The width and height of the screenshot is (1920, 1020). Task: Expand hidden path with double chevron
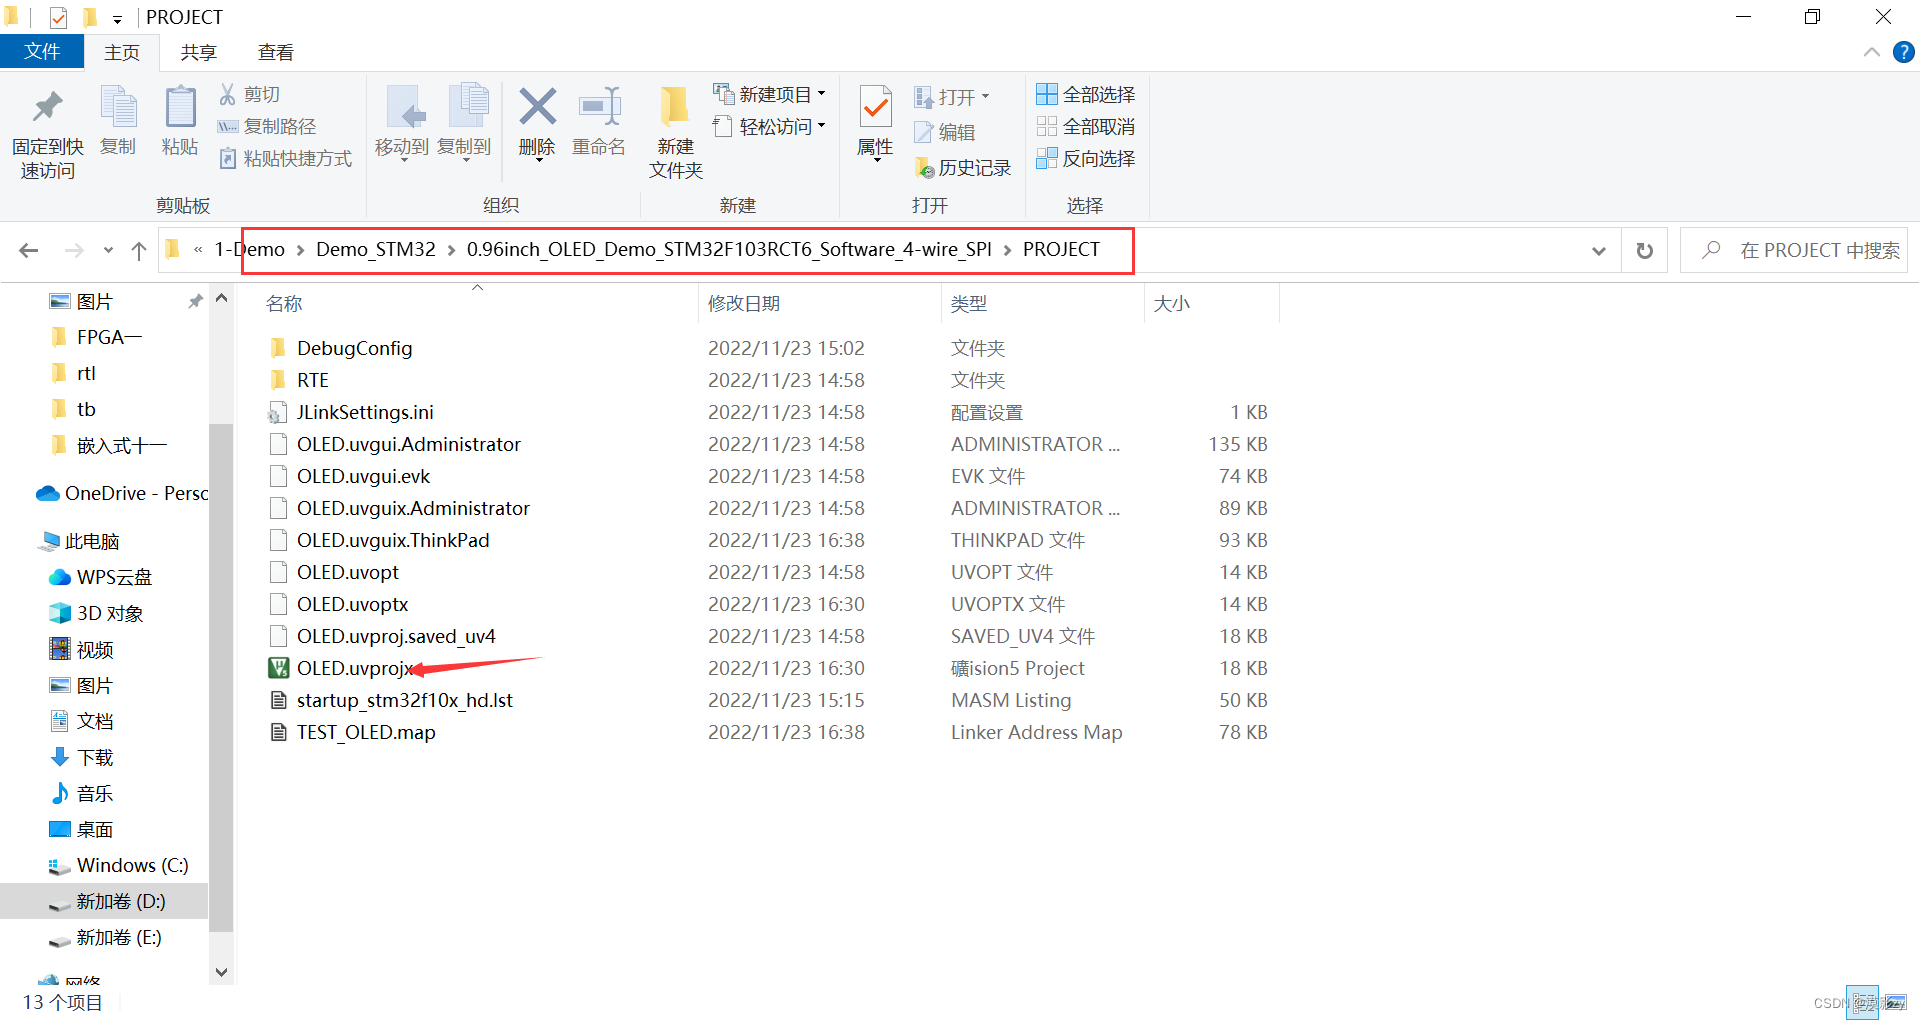tap(198, 250)
